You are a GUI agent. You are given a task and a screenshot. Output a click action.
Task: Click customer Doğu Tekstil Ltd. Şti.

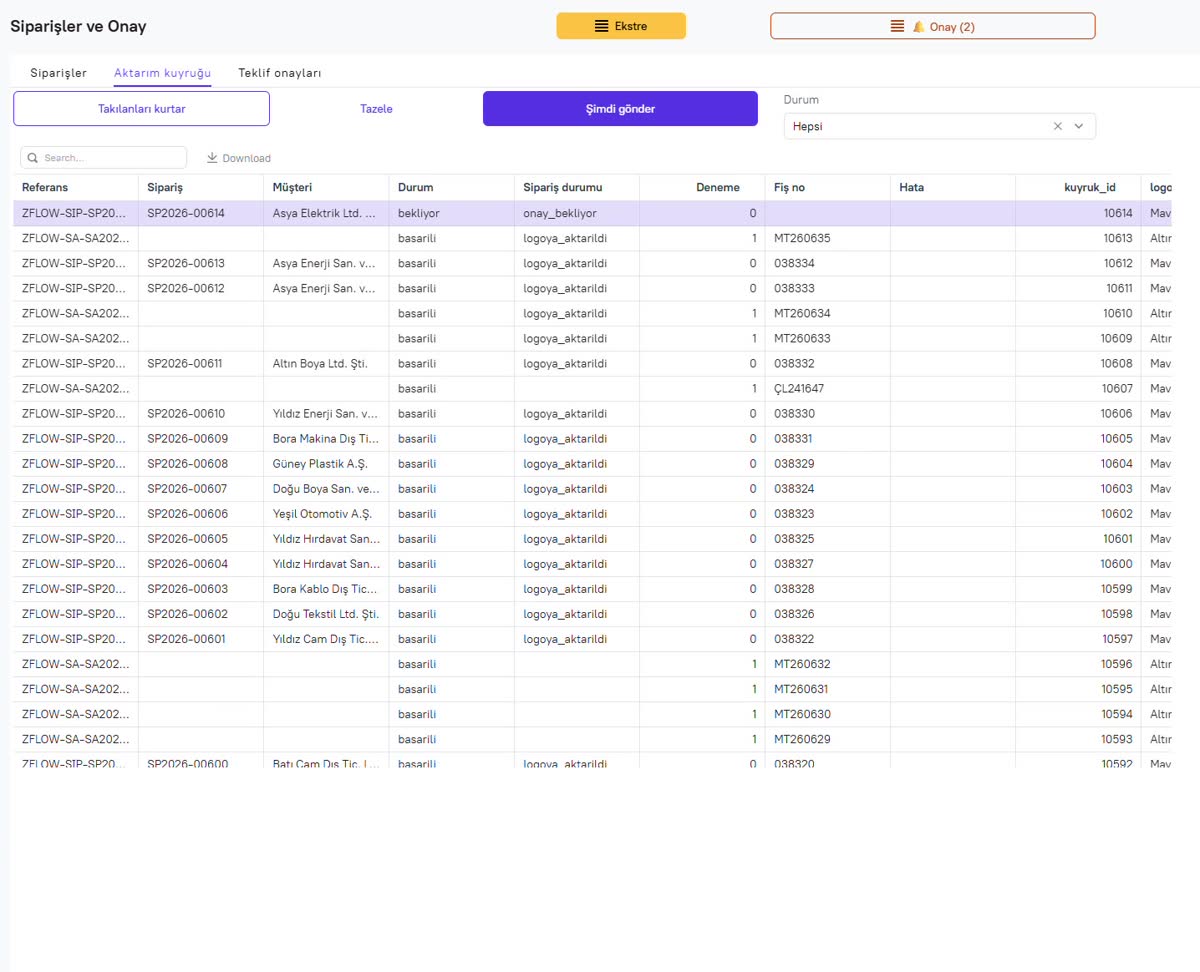326,613
